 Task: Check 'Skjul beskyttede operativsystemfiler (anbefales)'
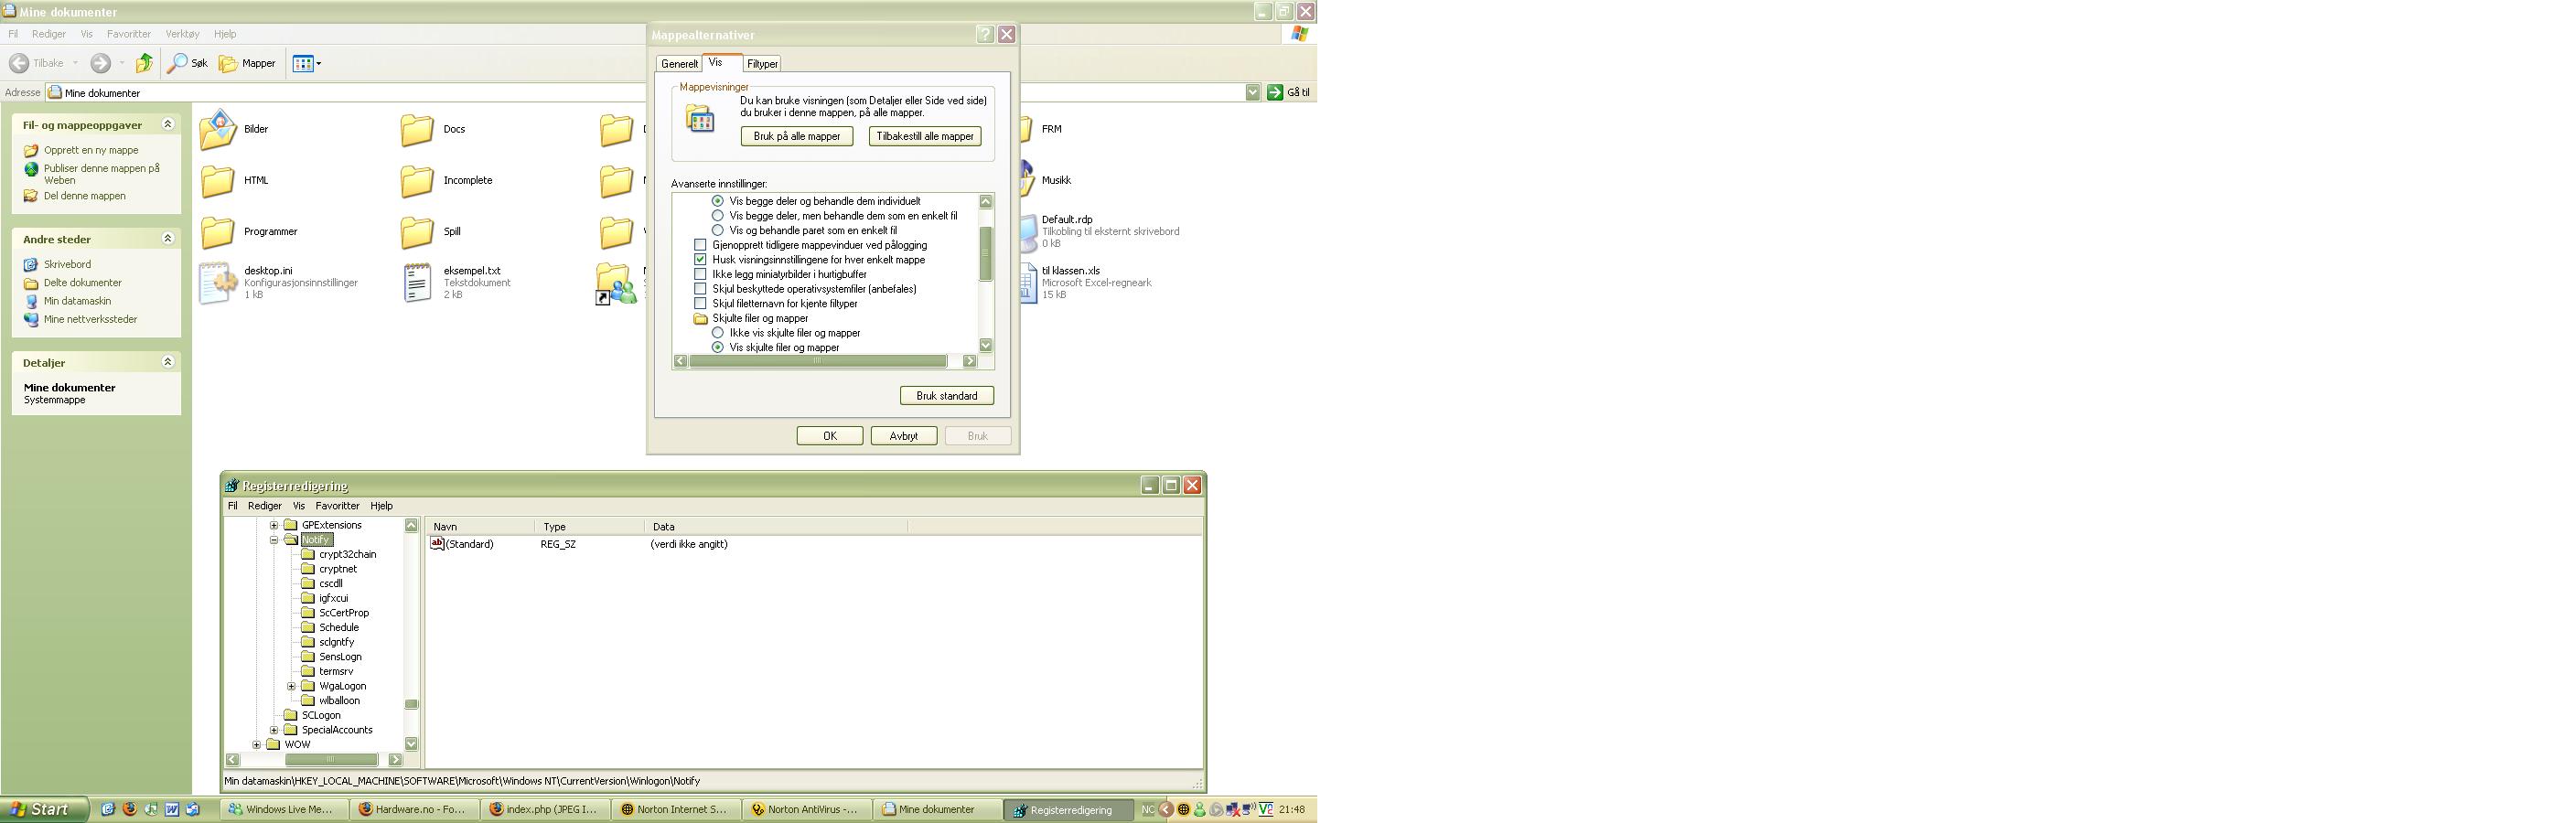click(x=700, y=289)
